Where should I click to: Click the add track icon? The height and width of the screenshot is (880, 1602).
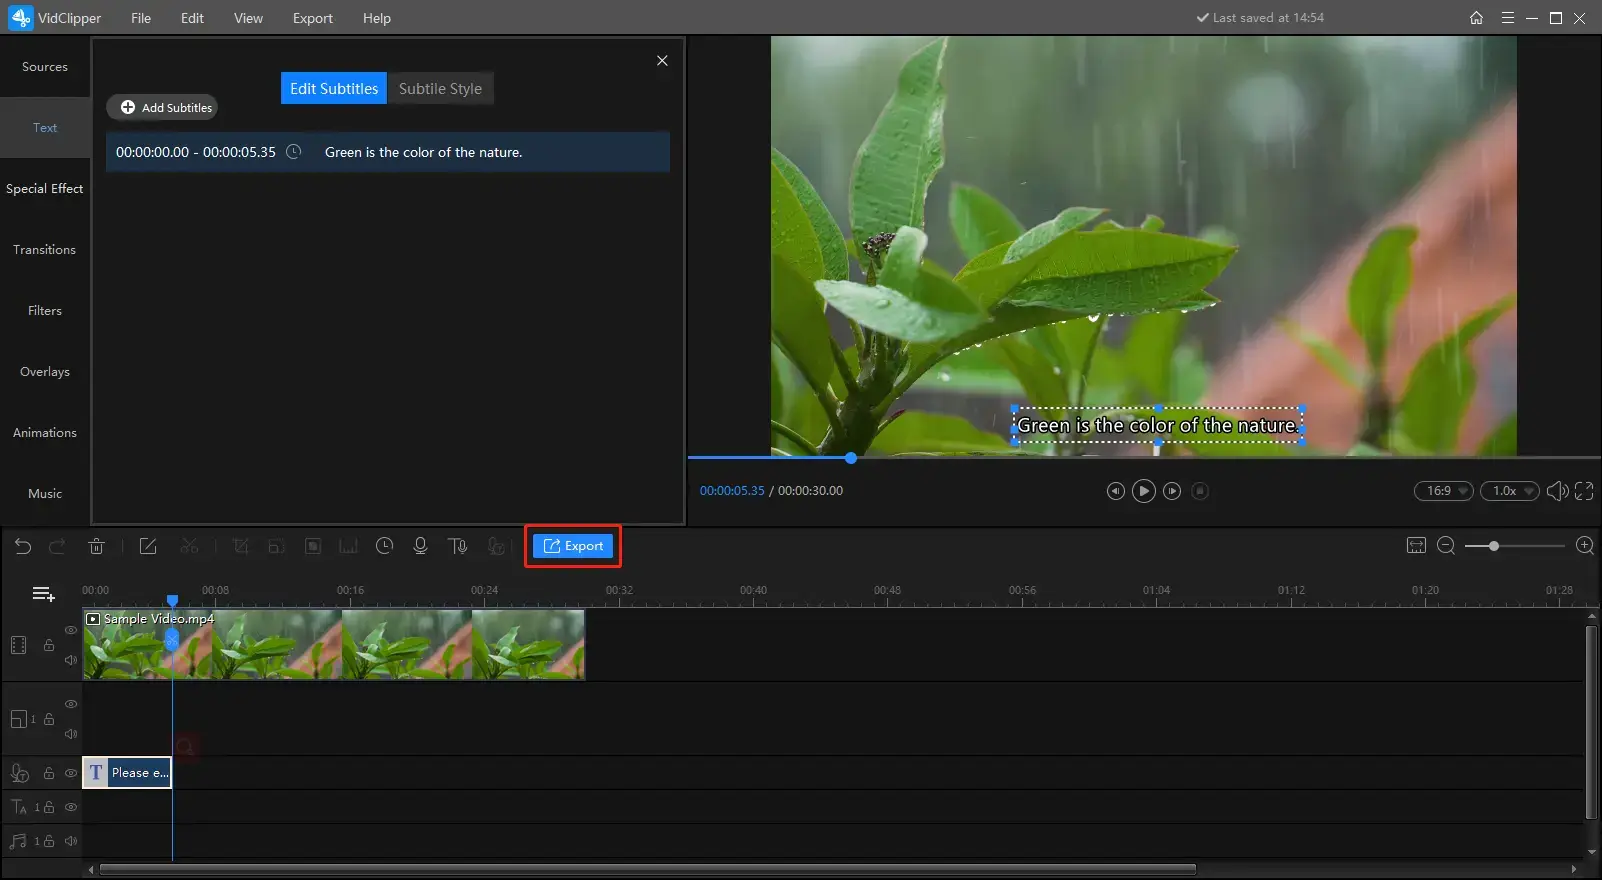coord(43,594)
